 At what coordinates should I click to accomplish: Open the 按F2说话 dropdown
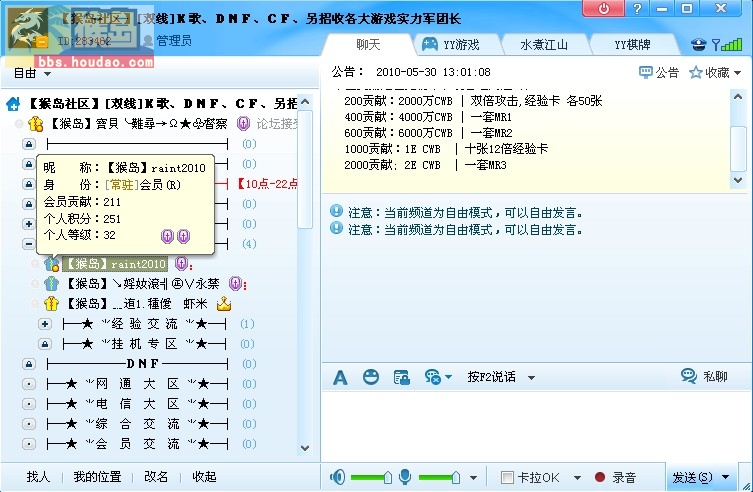pyautogui.click(x=531, y=378)
